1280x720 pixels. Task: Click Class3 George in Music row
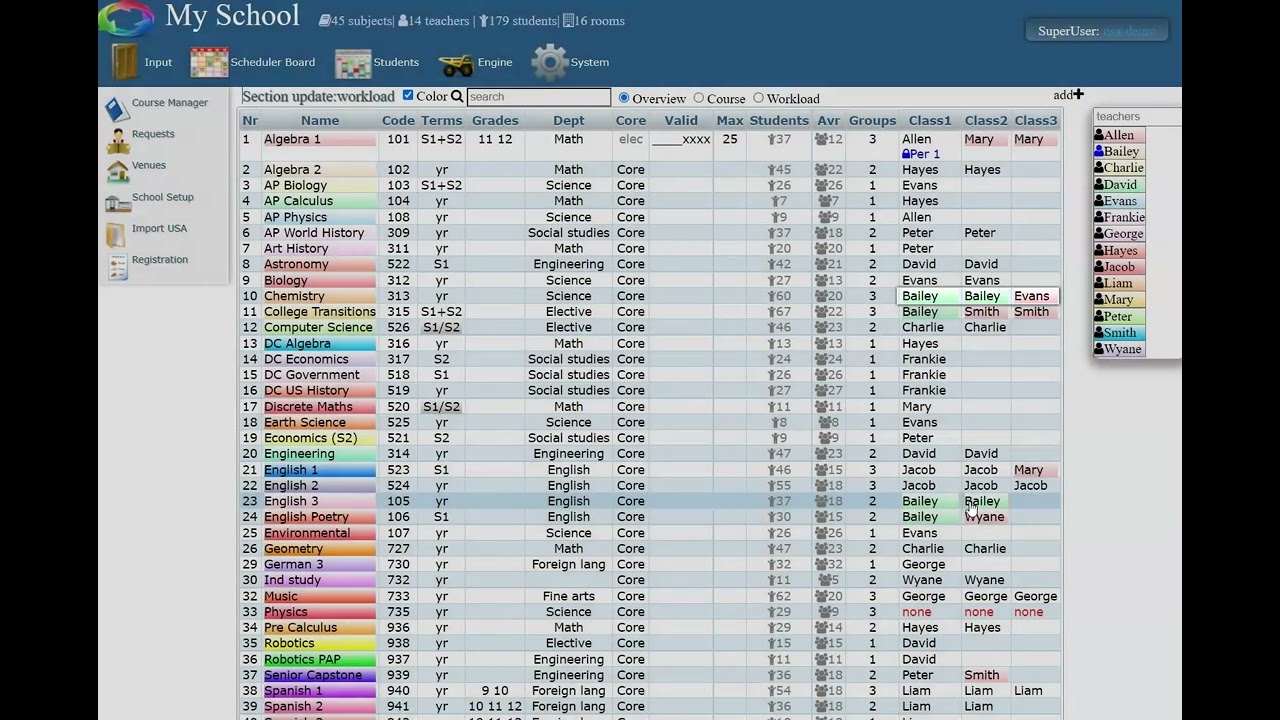point(1035,596)
